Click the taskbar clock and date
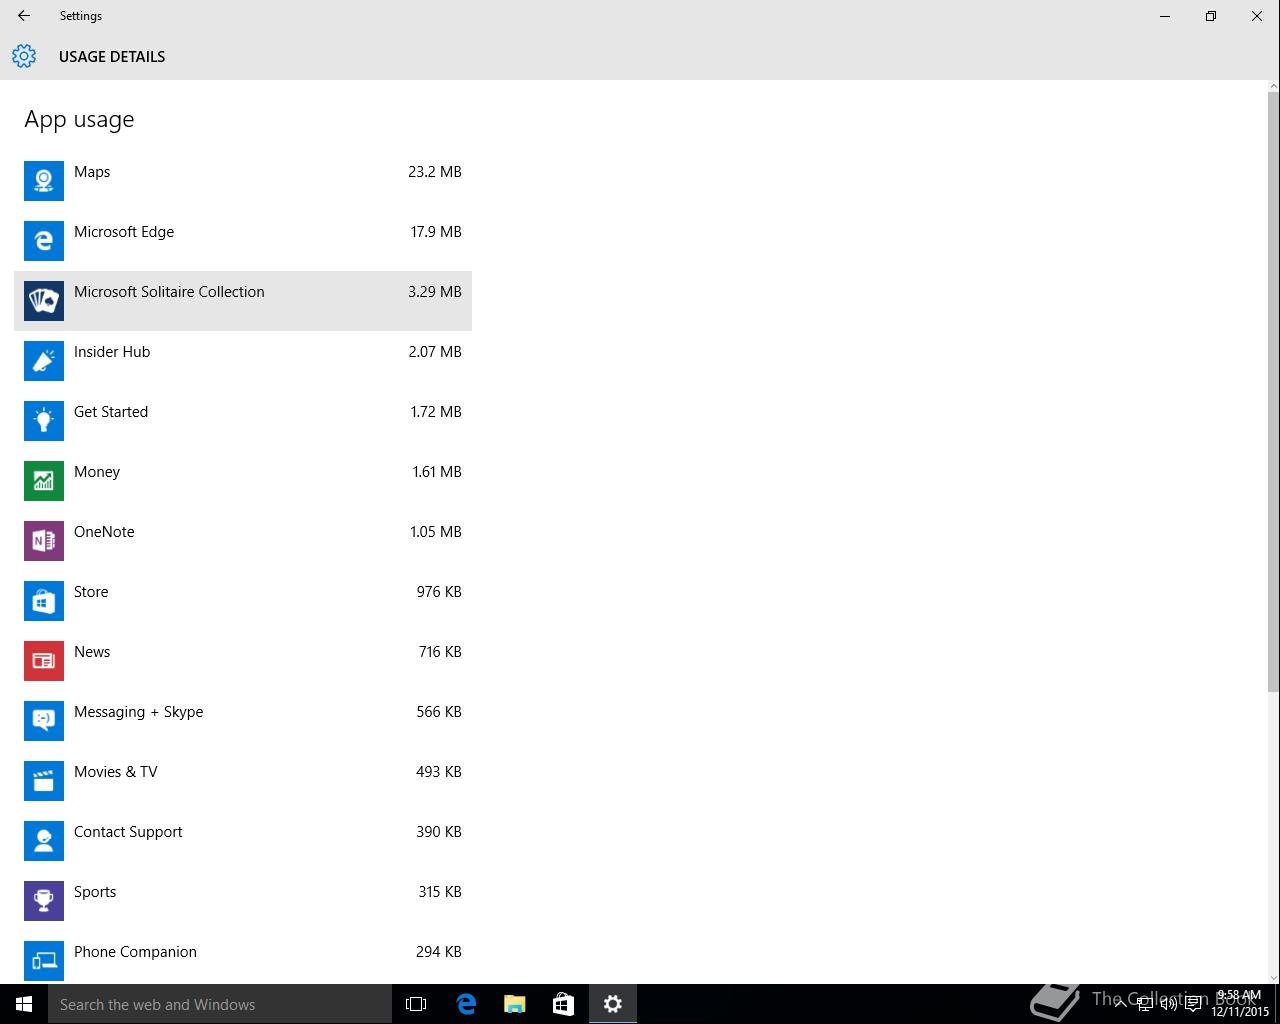This screenshot has width=1280, height=1024. (x=1240, y=1004)
